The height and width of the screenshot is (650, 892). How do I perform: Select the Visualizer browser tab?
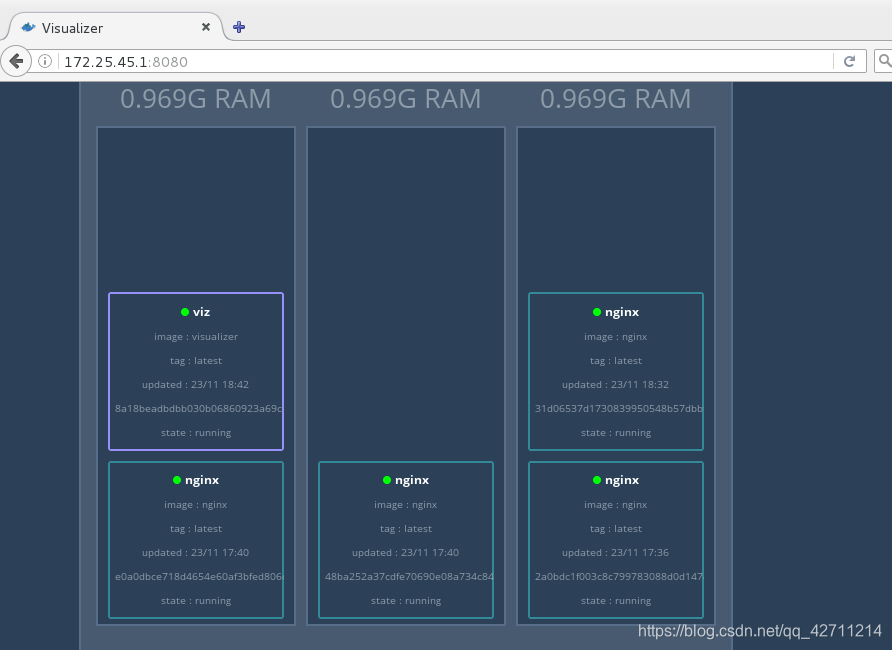(114, 27)
